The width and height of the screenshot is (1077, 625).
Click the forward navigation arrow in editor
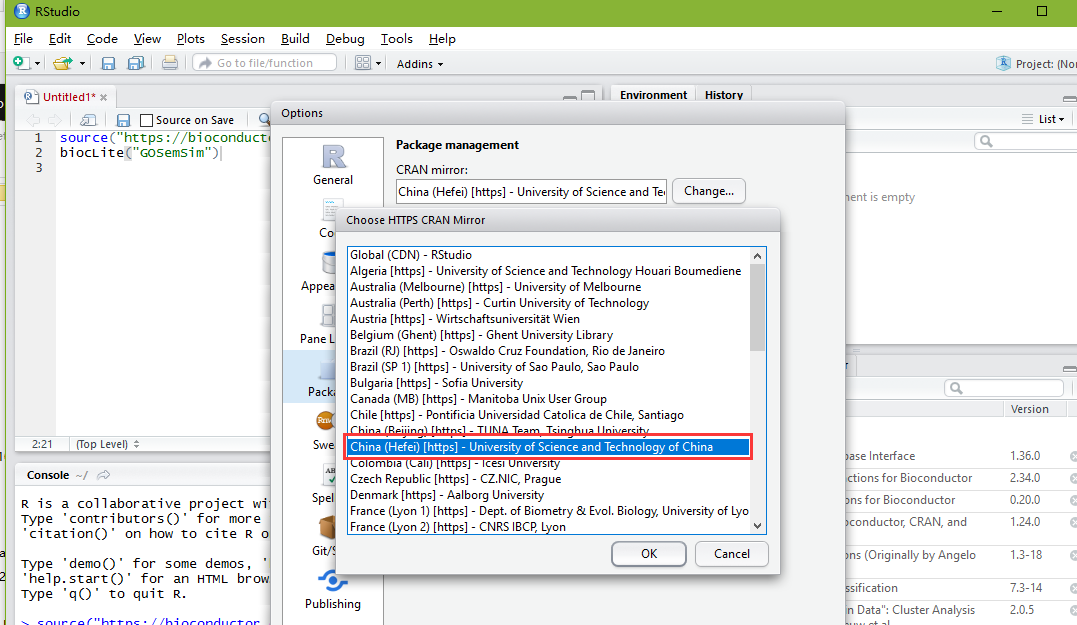pyautogui.click(x=54, y=120)
